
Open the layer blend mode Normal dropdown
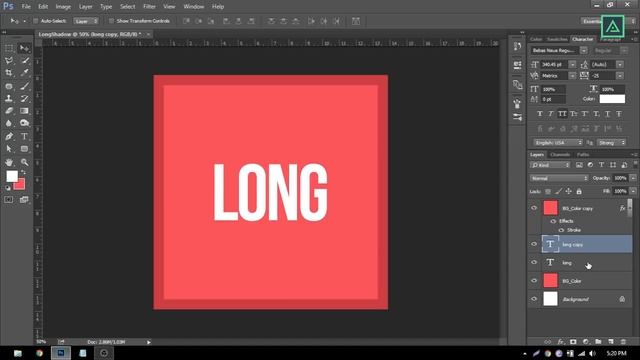pos(559,178)
